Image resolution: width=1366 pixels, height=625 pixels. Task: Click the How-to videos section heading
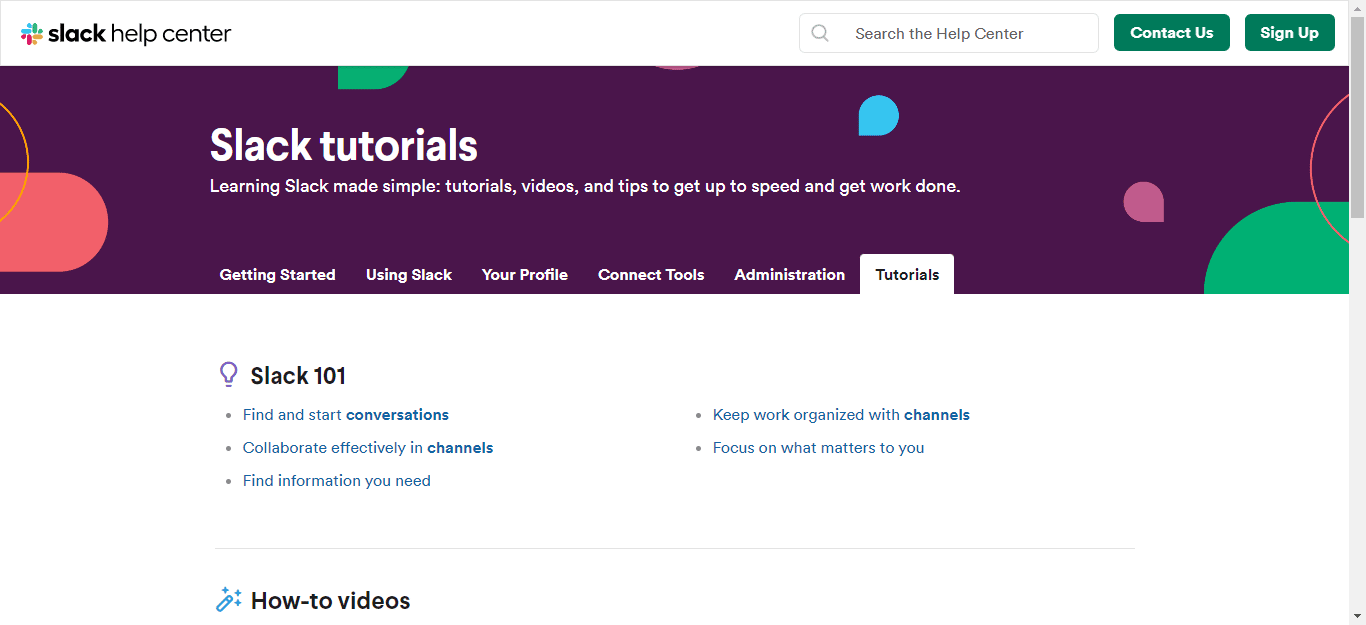coord(330,600)
